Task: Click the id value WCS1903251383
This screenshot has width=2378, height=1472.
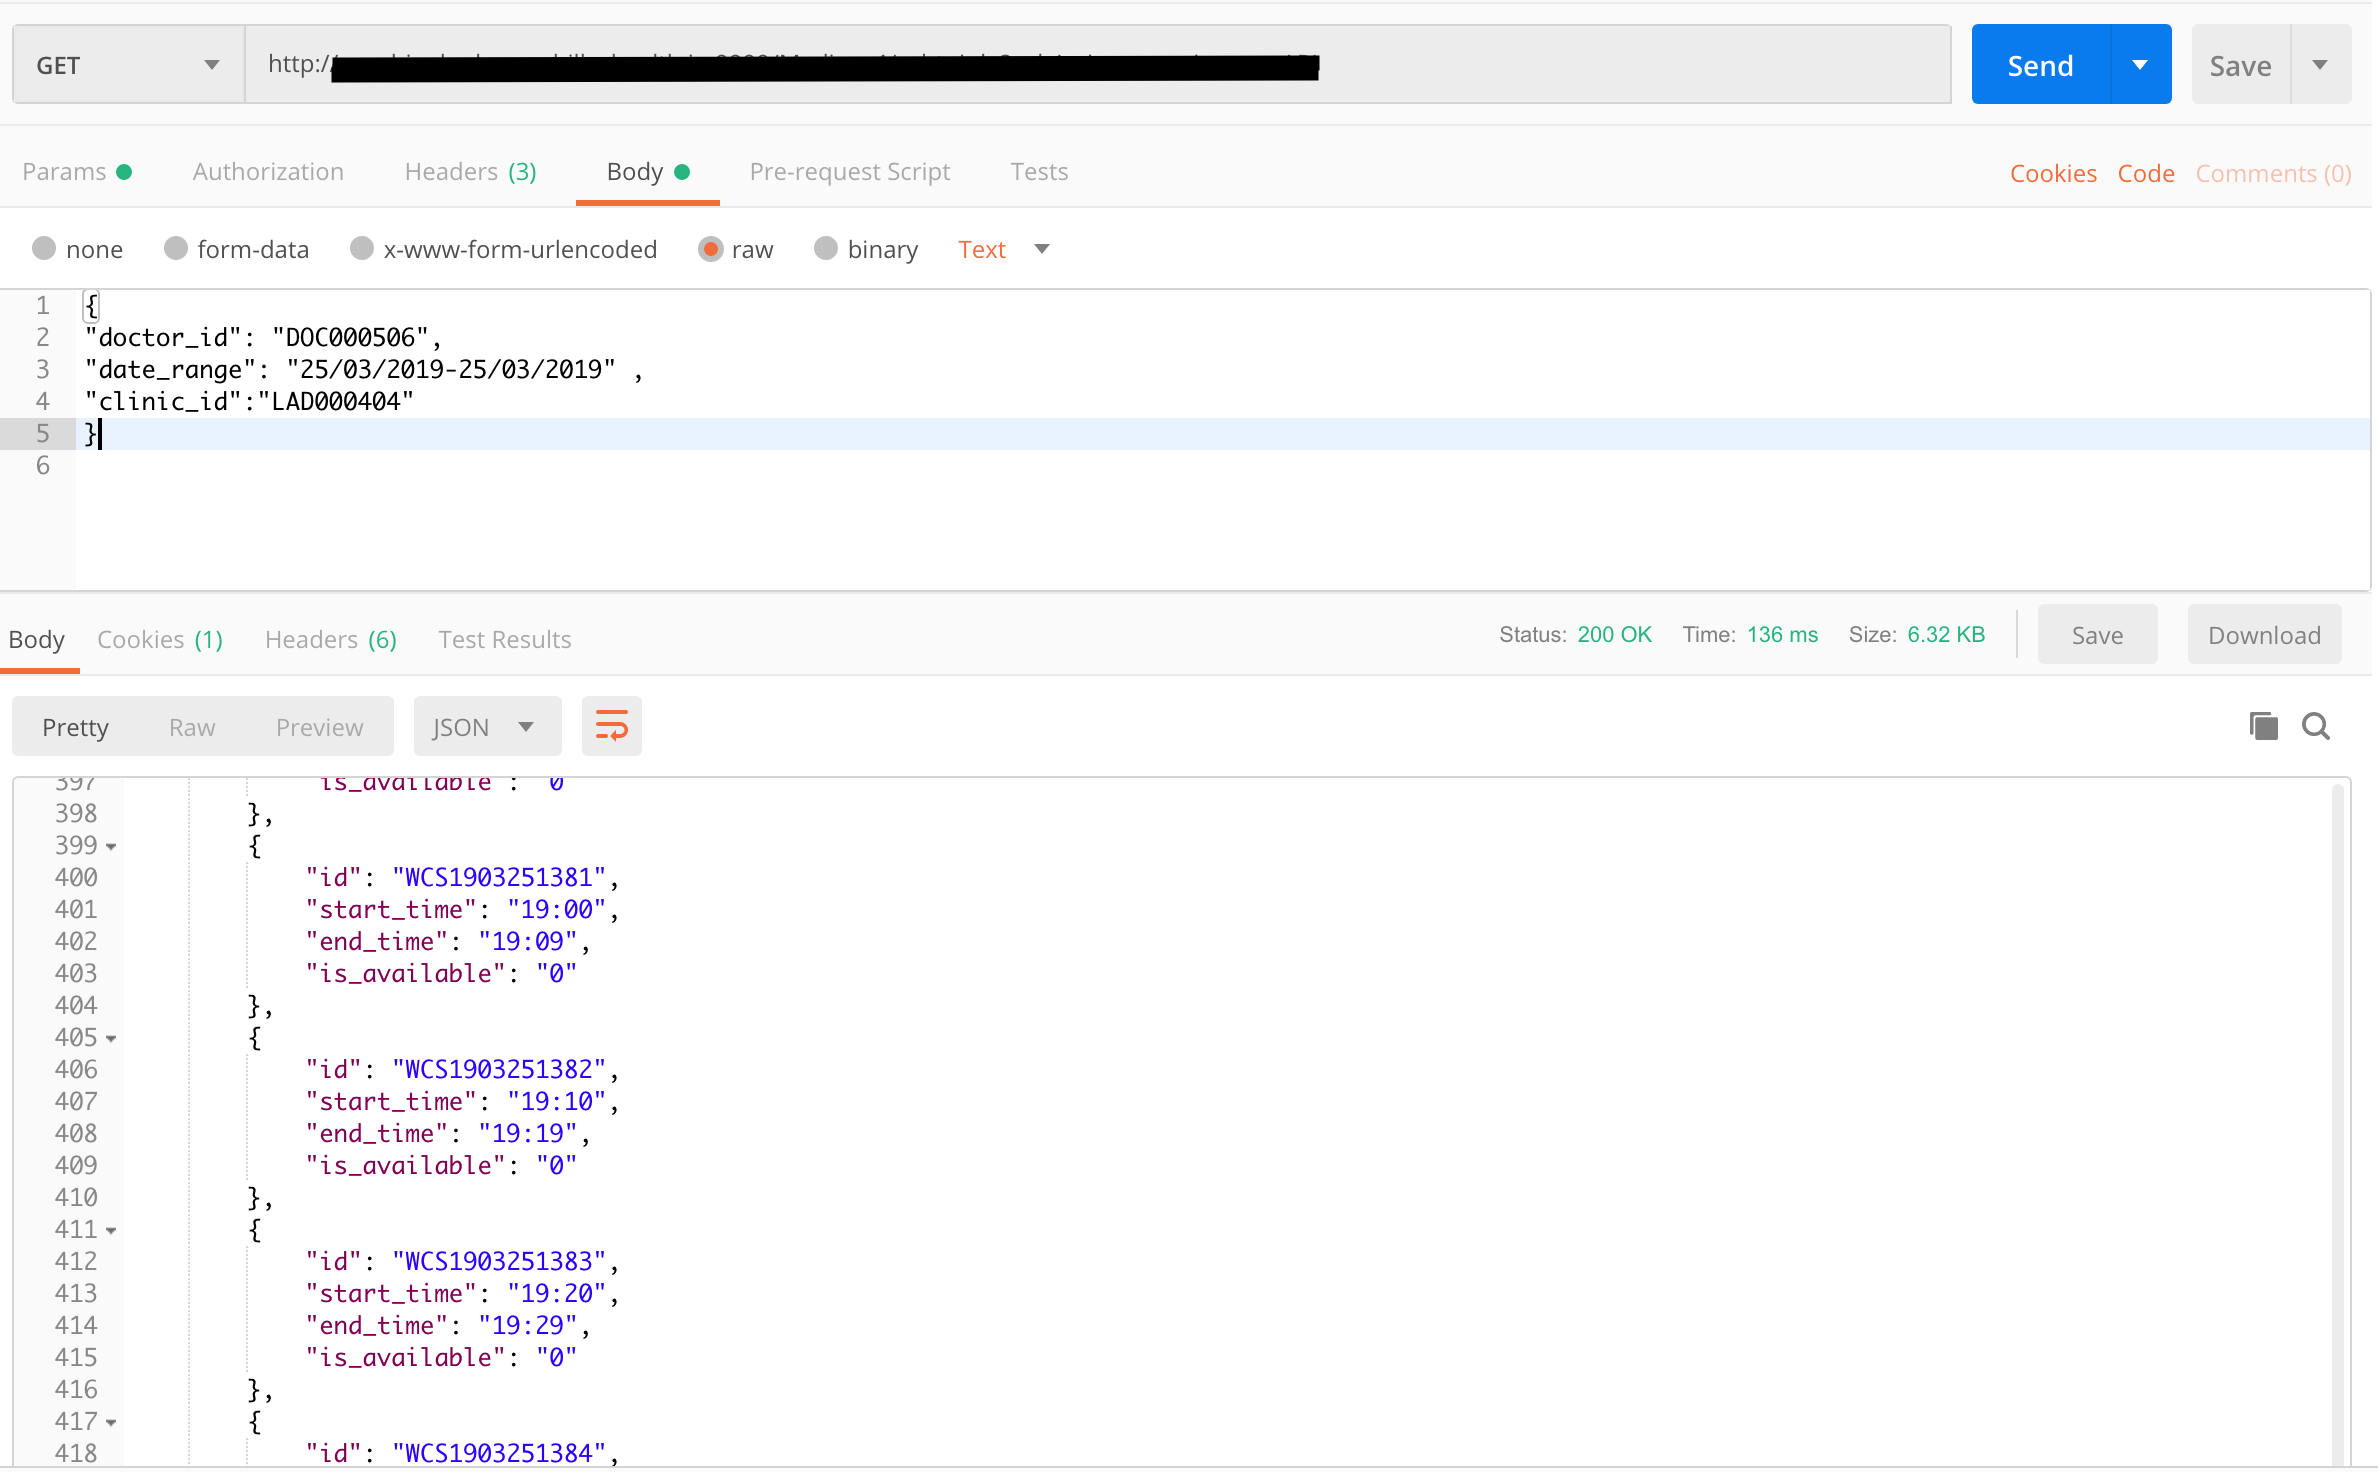Action: [499, 1262]
